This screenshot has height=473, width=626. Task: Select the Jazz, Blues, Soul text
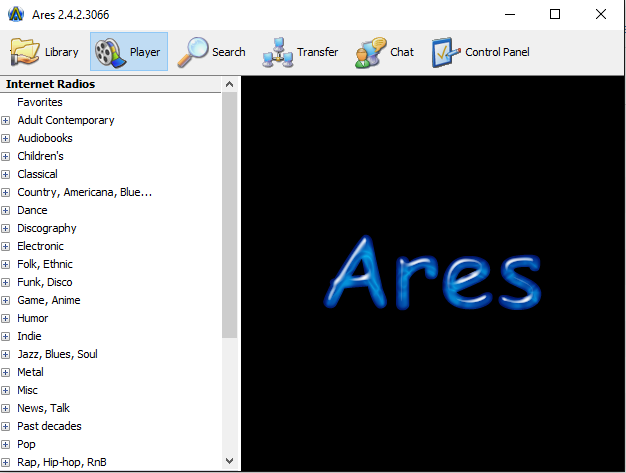(x=57, y=354)
